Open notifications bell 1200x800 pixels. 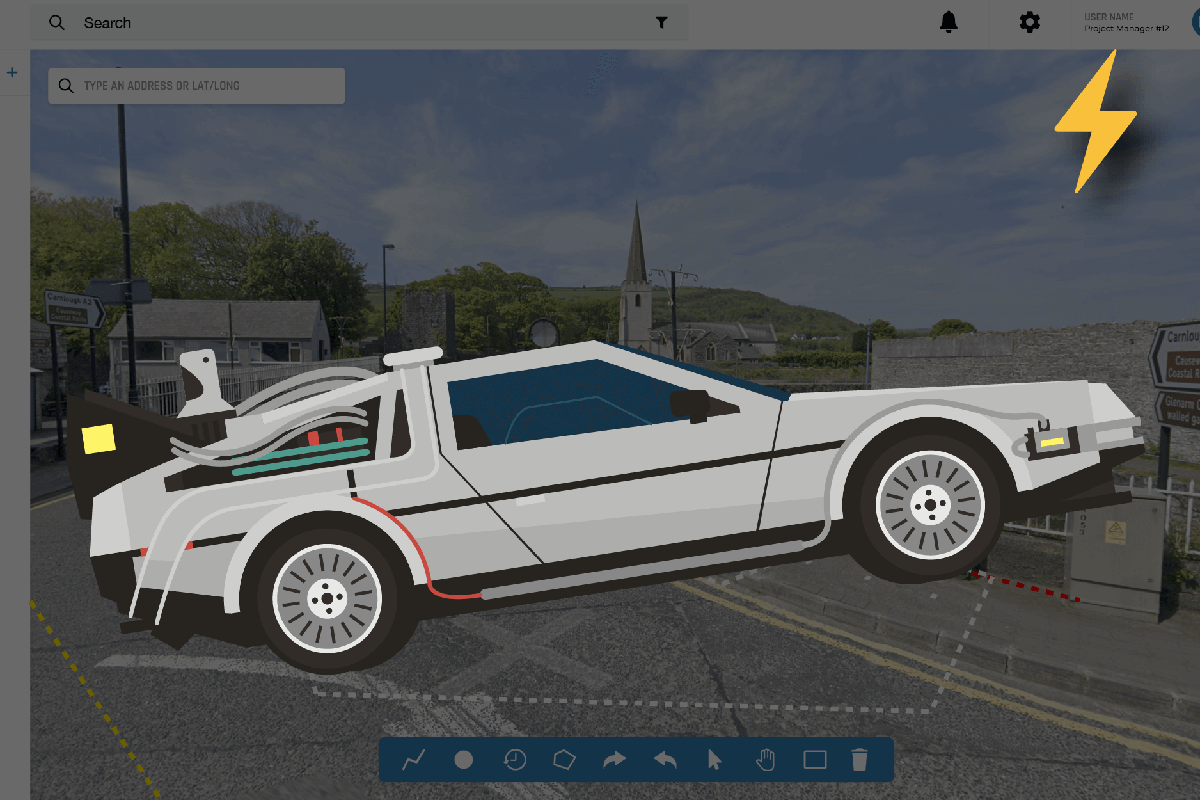(949, 22)
